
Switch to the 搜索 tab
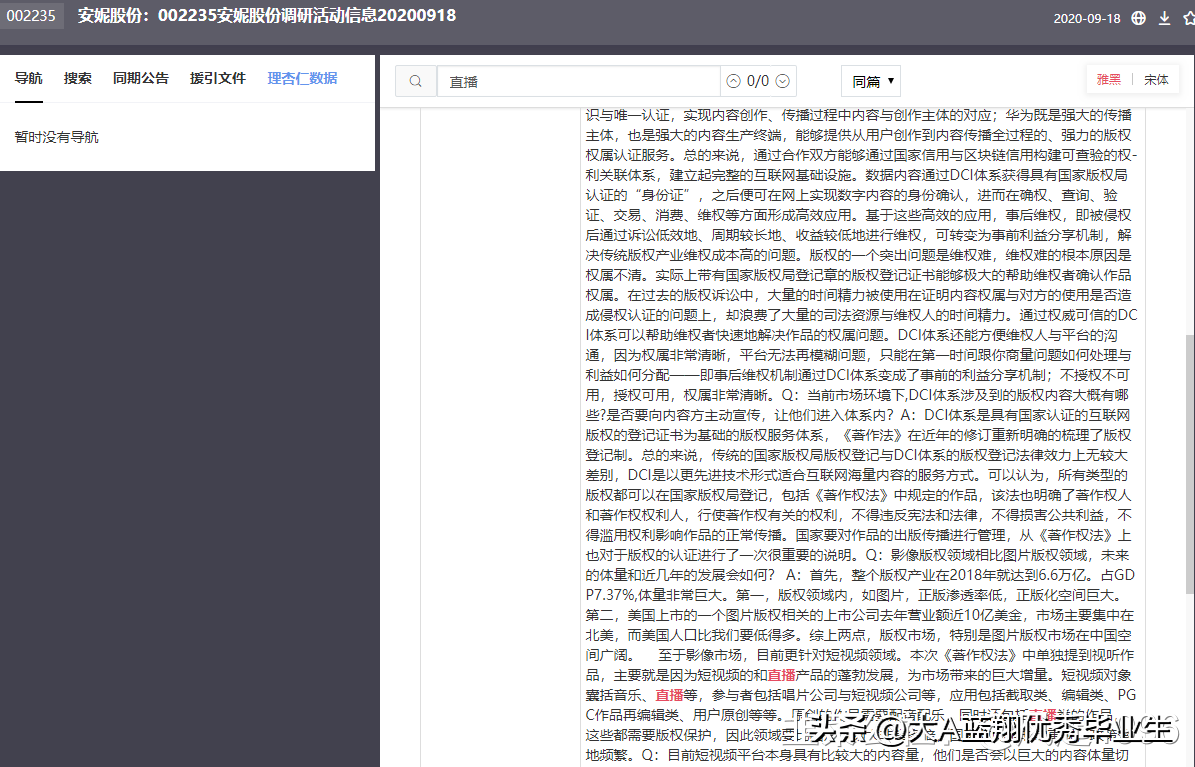tap(77, 77)
